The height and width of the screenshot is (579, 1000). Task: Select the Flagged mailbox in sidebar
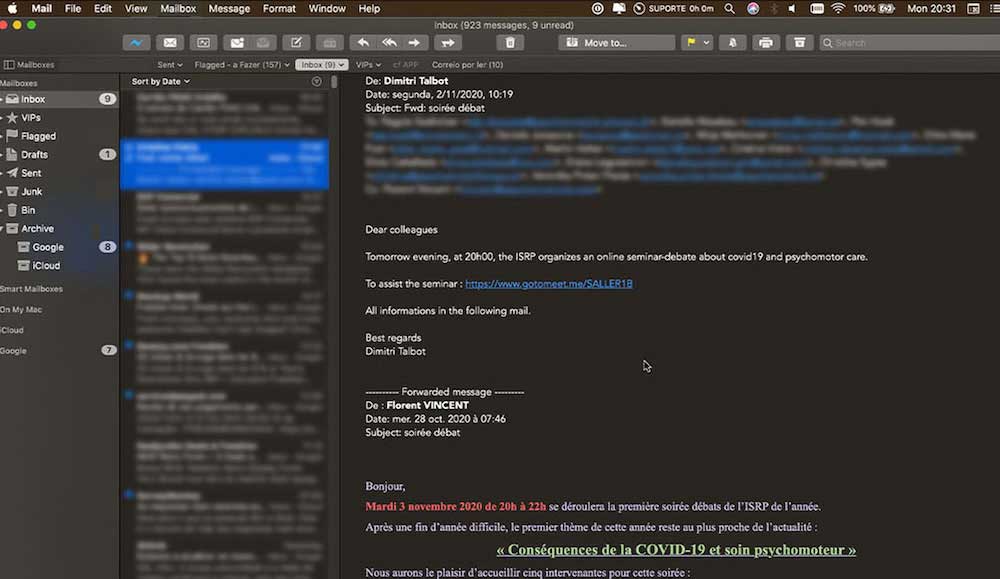pos(59,136)
